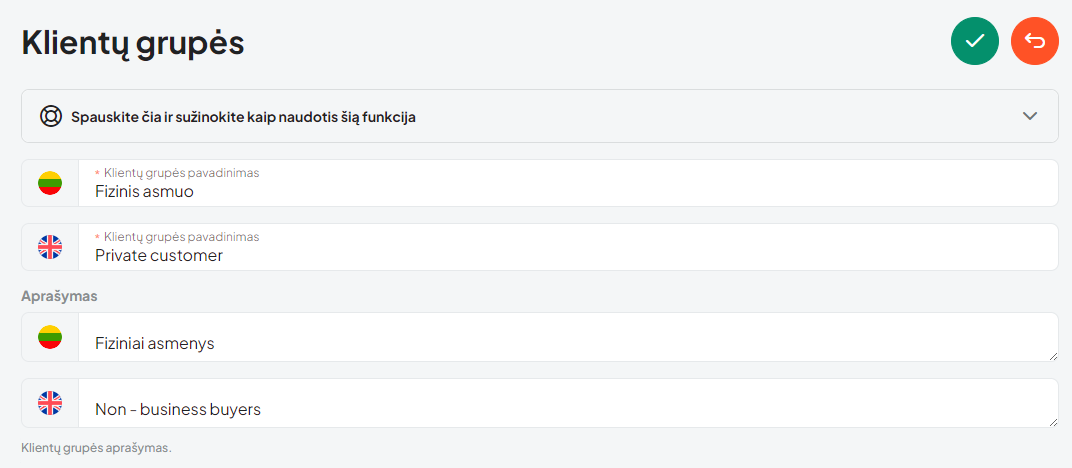The image size is (1072, 468).
Task: Click into the 'Non - business buyers' description textarea
Action: (x=568, y=403)
